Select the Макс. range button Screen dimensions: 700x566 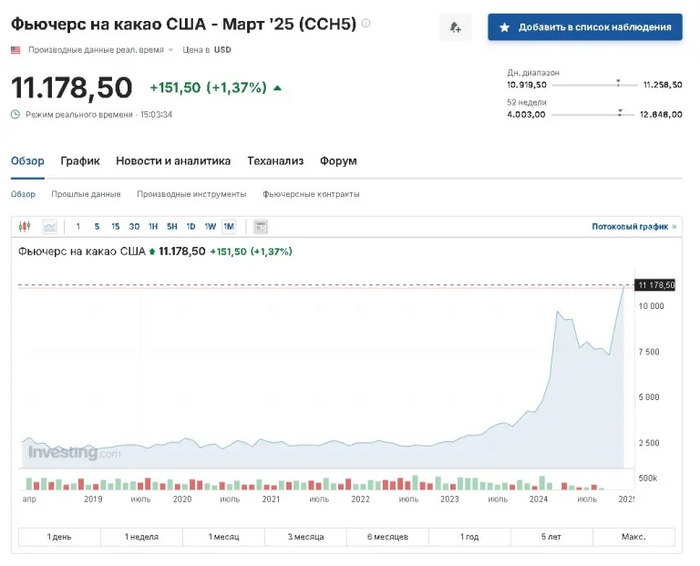tap(634, 537)
